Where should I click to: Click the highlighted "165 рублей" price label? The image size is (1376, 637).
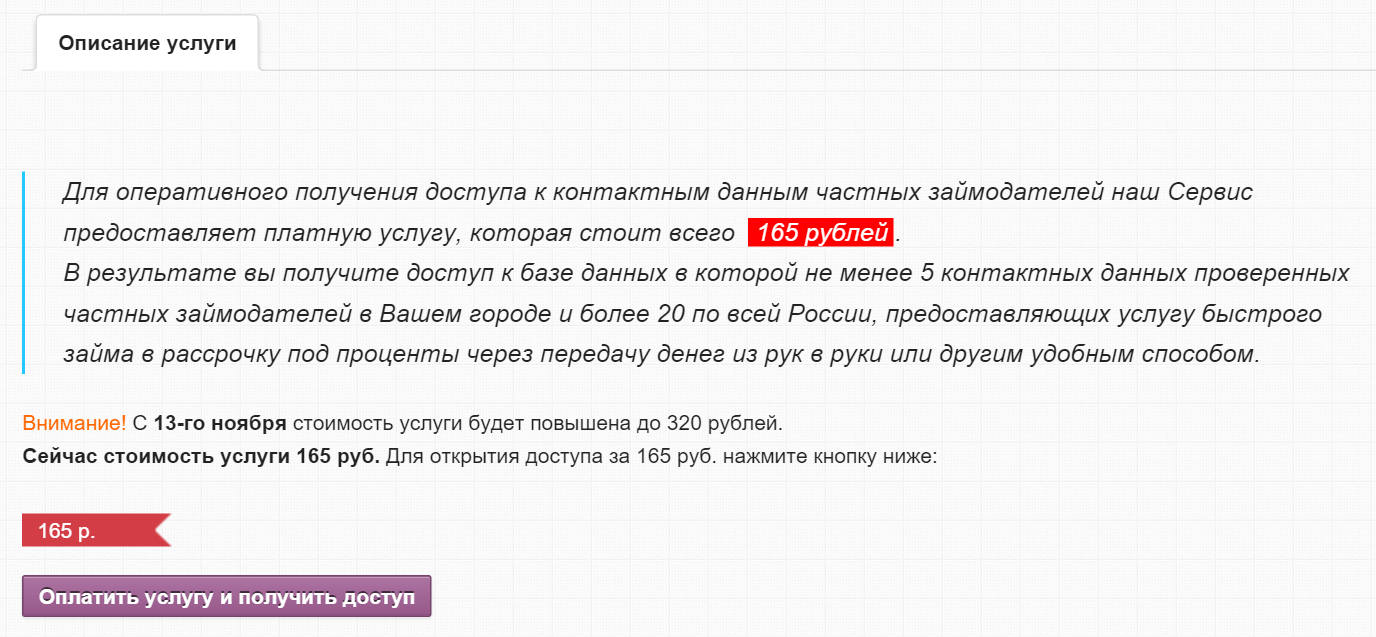pos(822,234)
